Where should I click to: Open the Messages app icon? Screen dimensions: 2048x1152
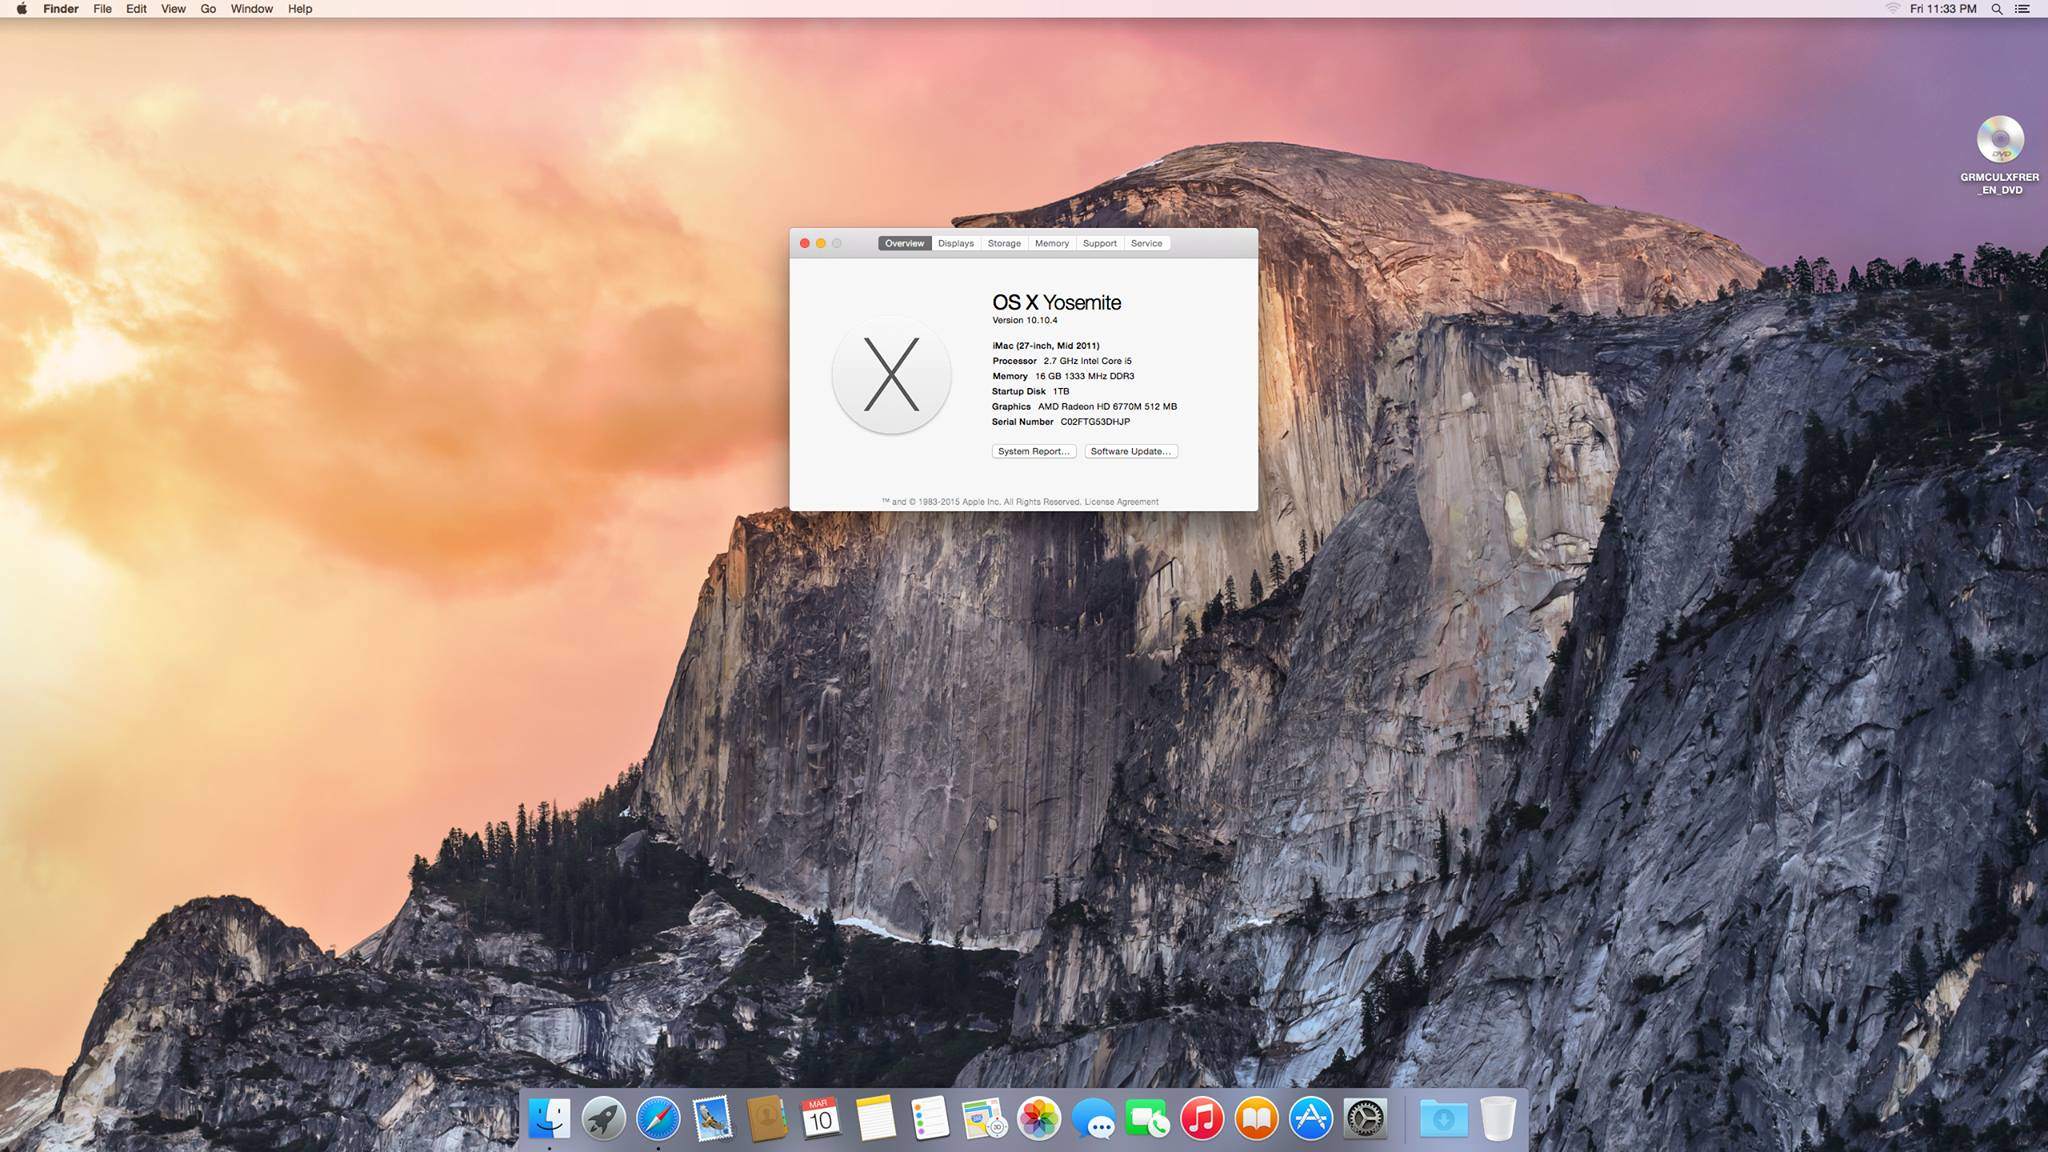pyautogui.click(x=1093, y=1119)
